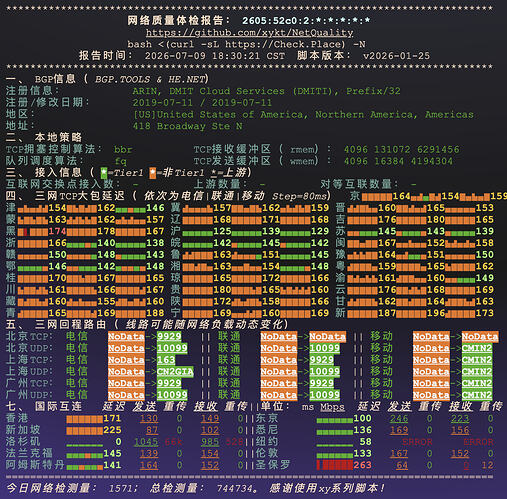The image size is (507, 499).
Task: Click the report time 2026-07-09 18:30:21 CST
Action: tap(215, 56)
